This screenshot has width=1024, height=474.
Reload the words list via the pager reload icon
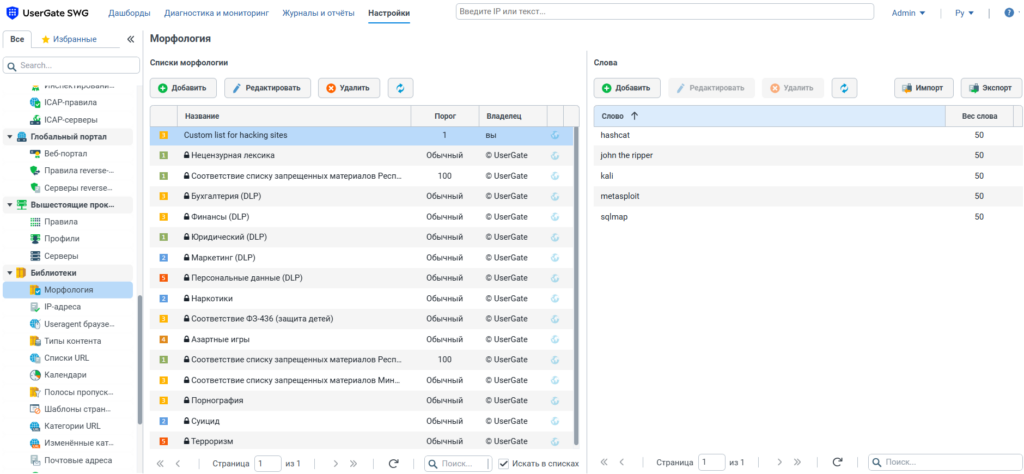[837, 462]
